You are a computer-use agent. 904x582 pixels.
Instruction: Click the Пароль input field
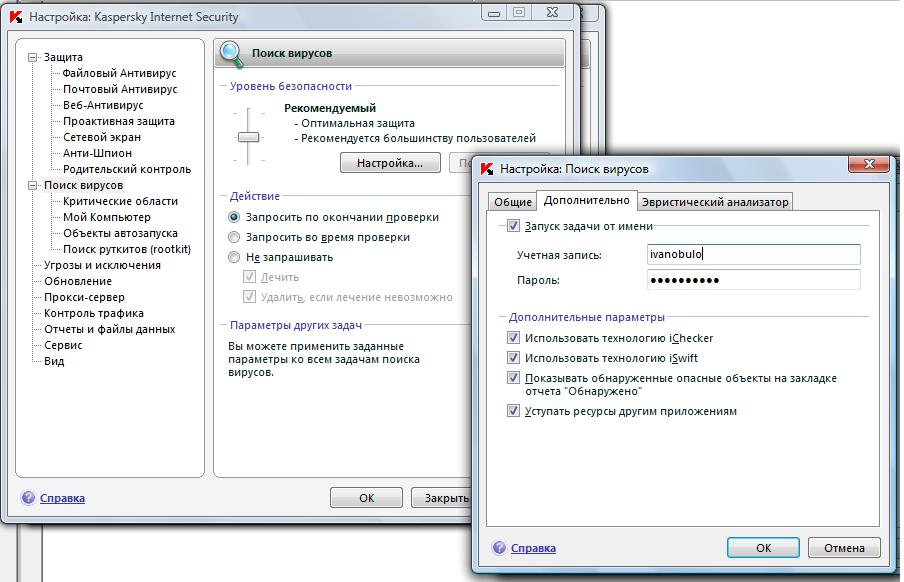click(x=754, y=280)
